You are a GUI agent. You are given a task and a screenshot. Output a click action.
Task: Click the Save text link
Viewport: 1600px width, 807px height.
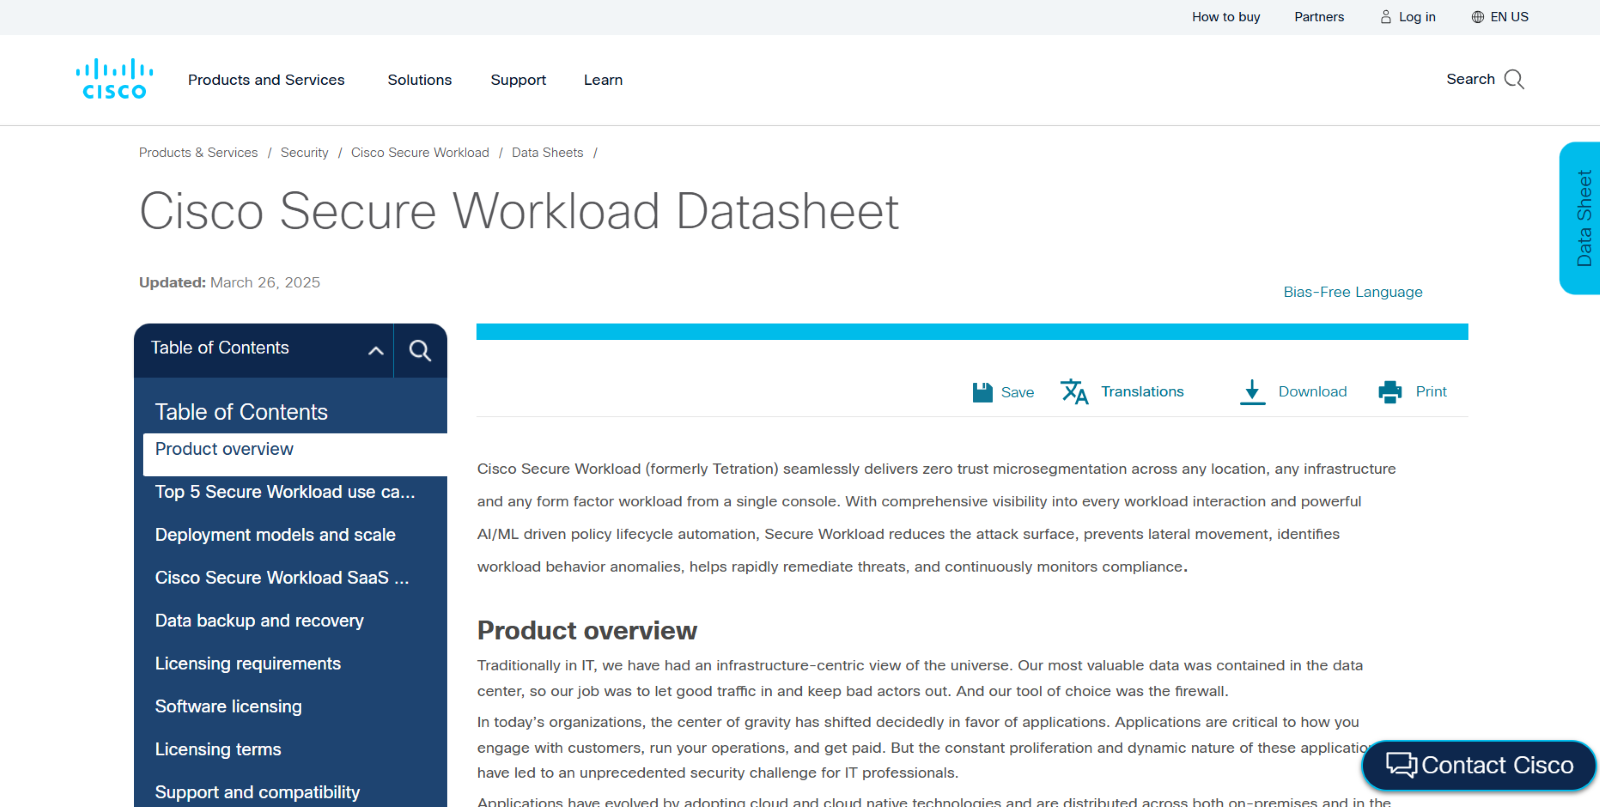click(1017, 392)
